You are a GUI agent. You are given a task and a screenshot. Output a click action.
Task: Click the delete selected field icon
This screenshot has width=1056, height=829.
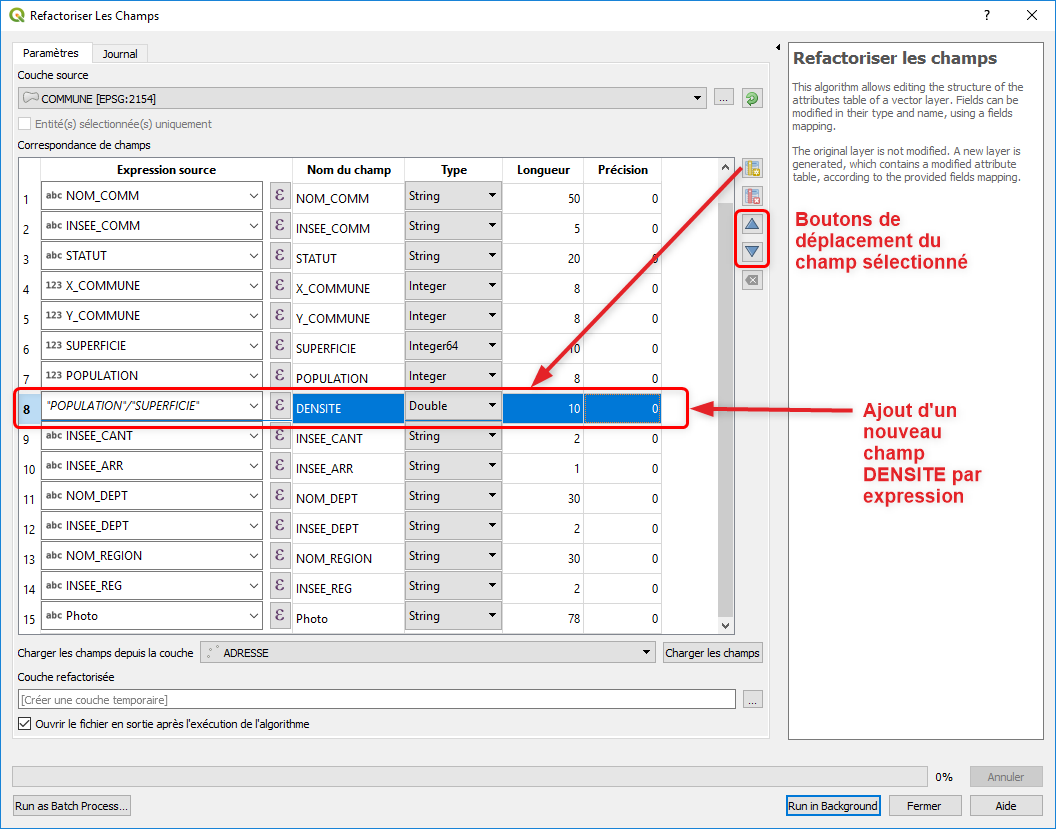coord(752,196)
